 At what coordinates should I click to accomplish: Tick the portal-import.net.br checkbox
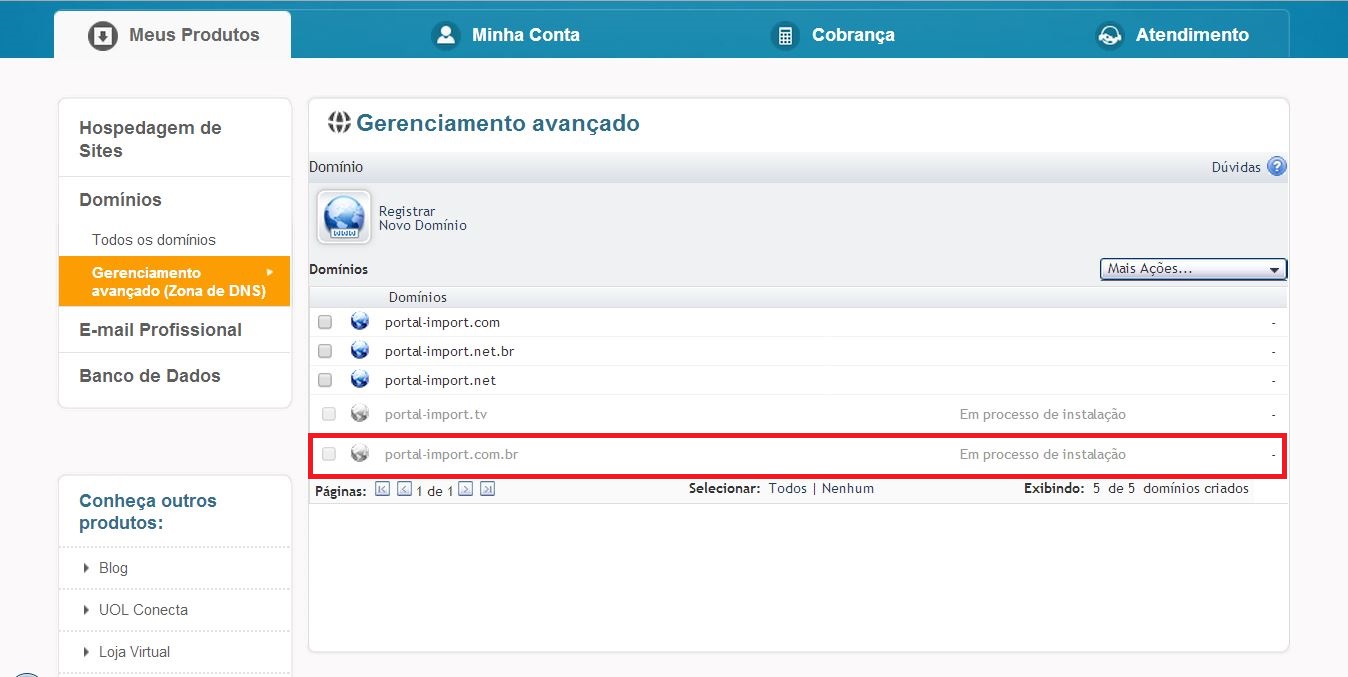(325, 351)
